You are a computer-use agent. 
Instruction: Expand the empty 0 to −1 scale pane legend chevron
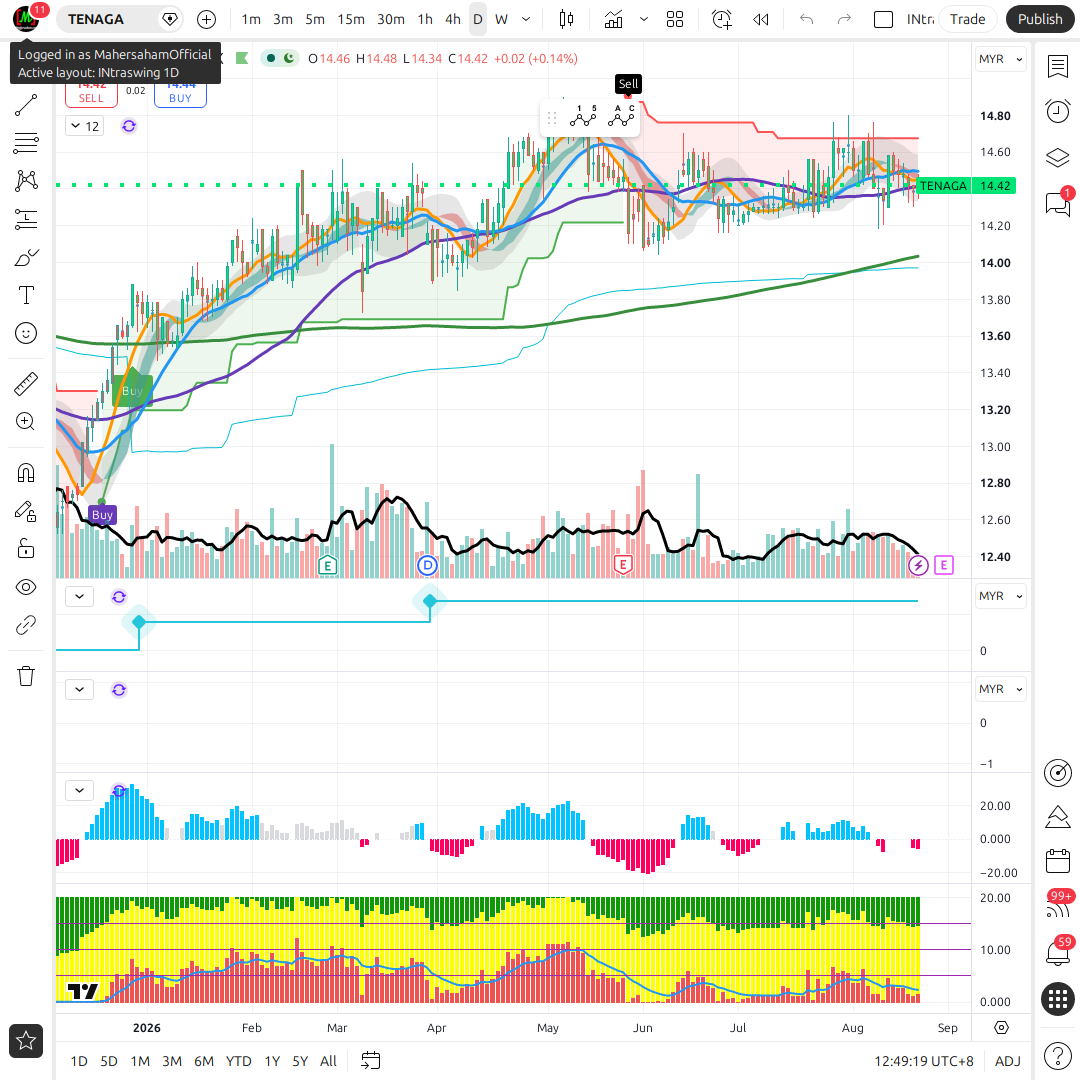pos(79,689)
